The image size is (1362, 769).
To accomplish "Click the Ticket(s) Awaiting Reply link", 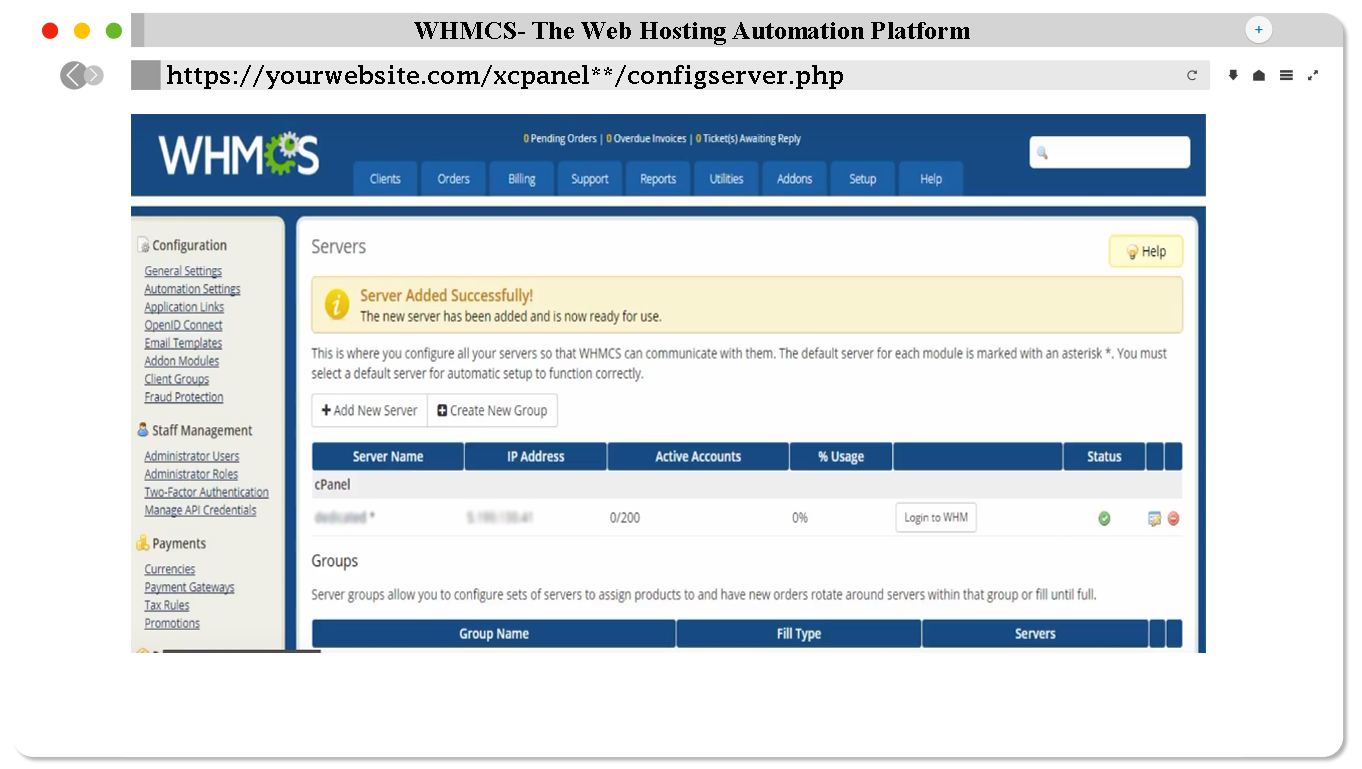I will click(x=748, y=139).
